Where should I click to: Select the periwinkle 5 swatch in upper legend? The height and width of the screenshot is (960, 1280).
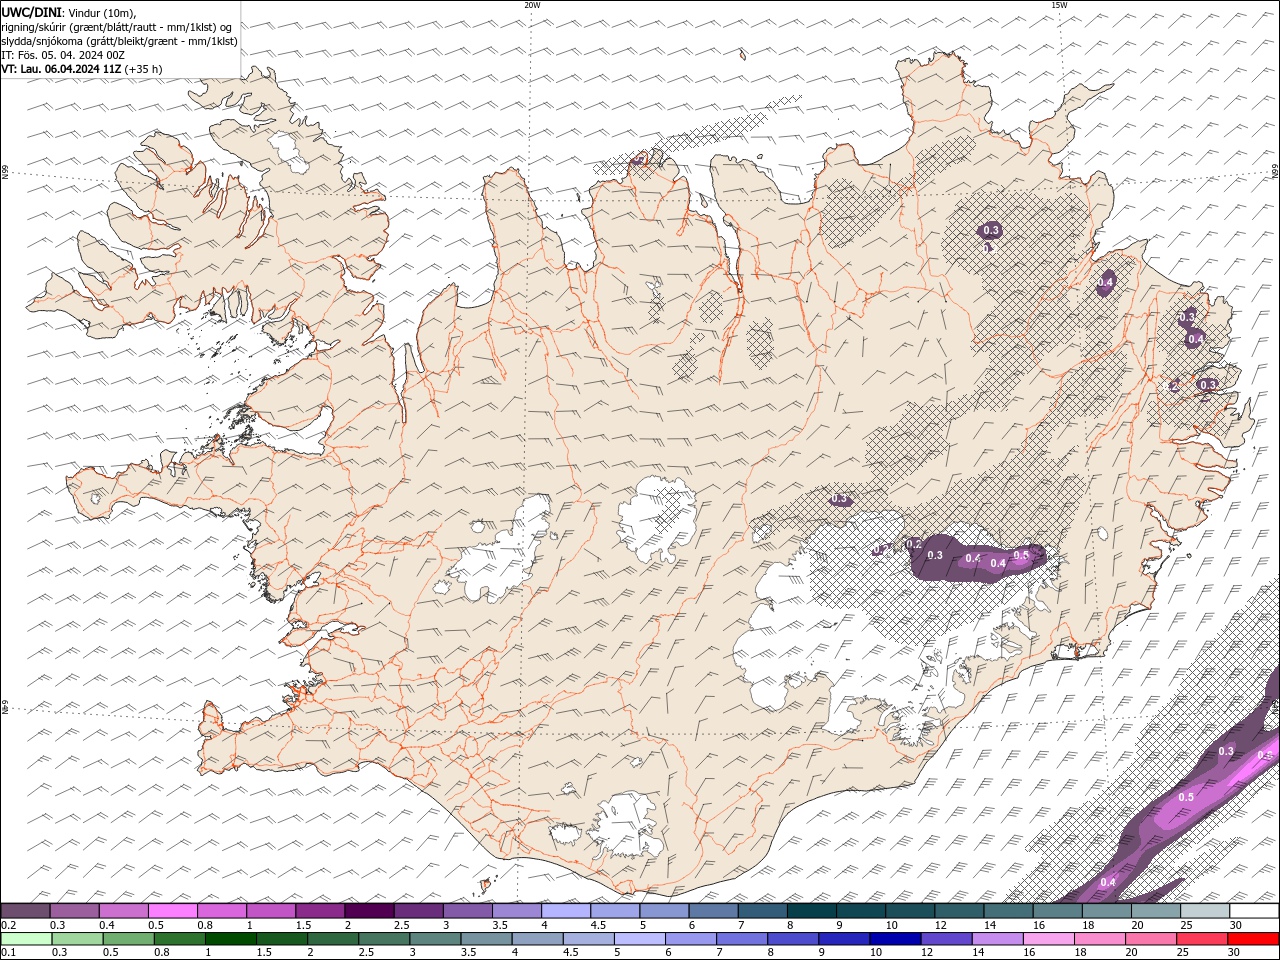[665, 911]
